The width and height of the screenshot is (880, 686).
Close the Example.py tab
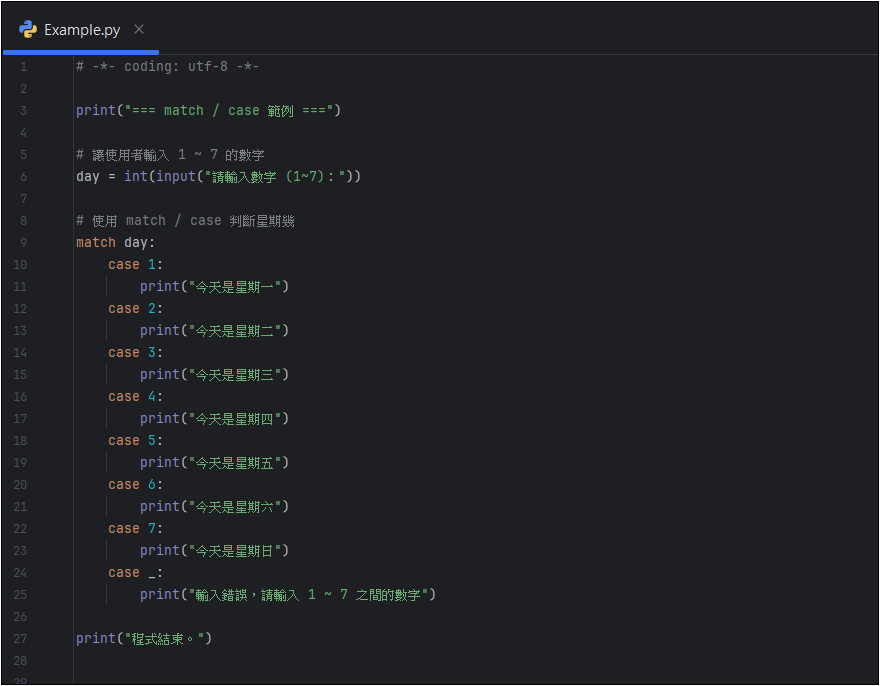[139, 29]
